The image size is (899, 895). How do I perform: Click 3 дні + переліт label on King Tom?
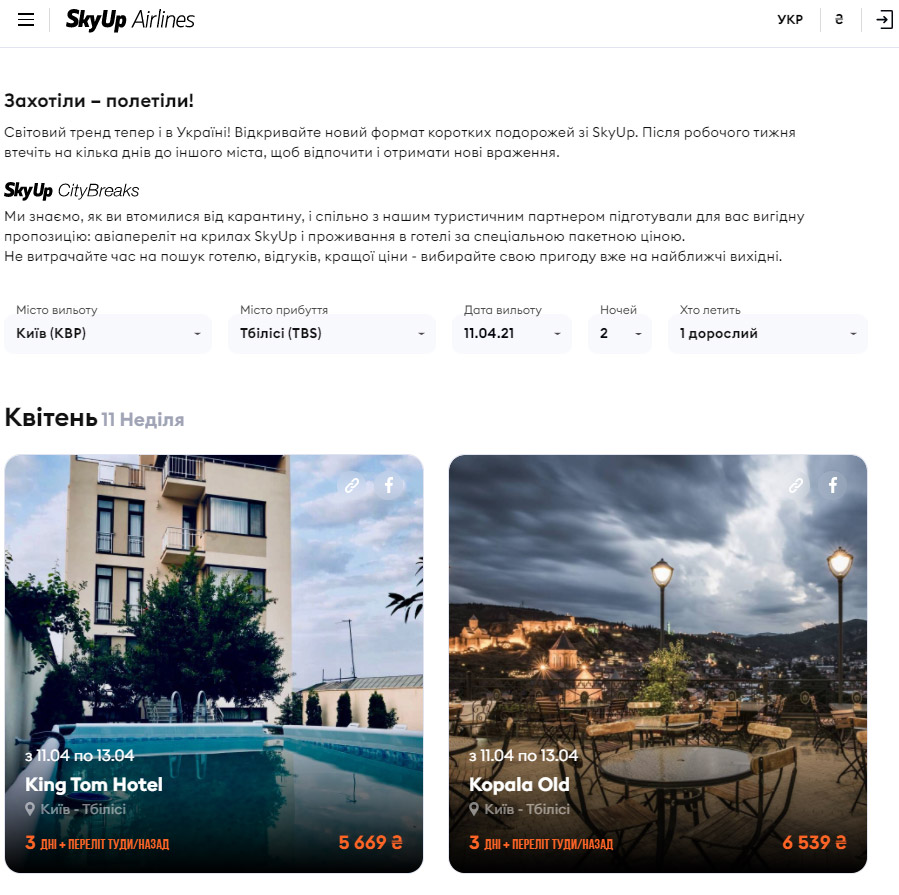[97, 843]
